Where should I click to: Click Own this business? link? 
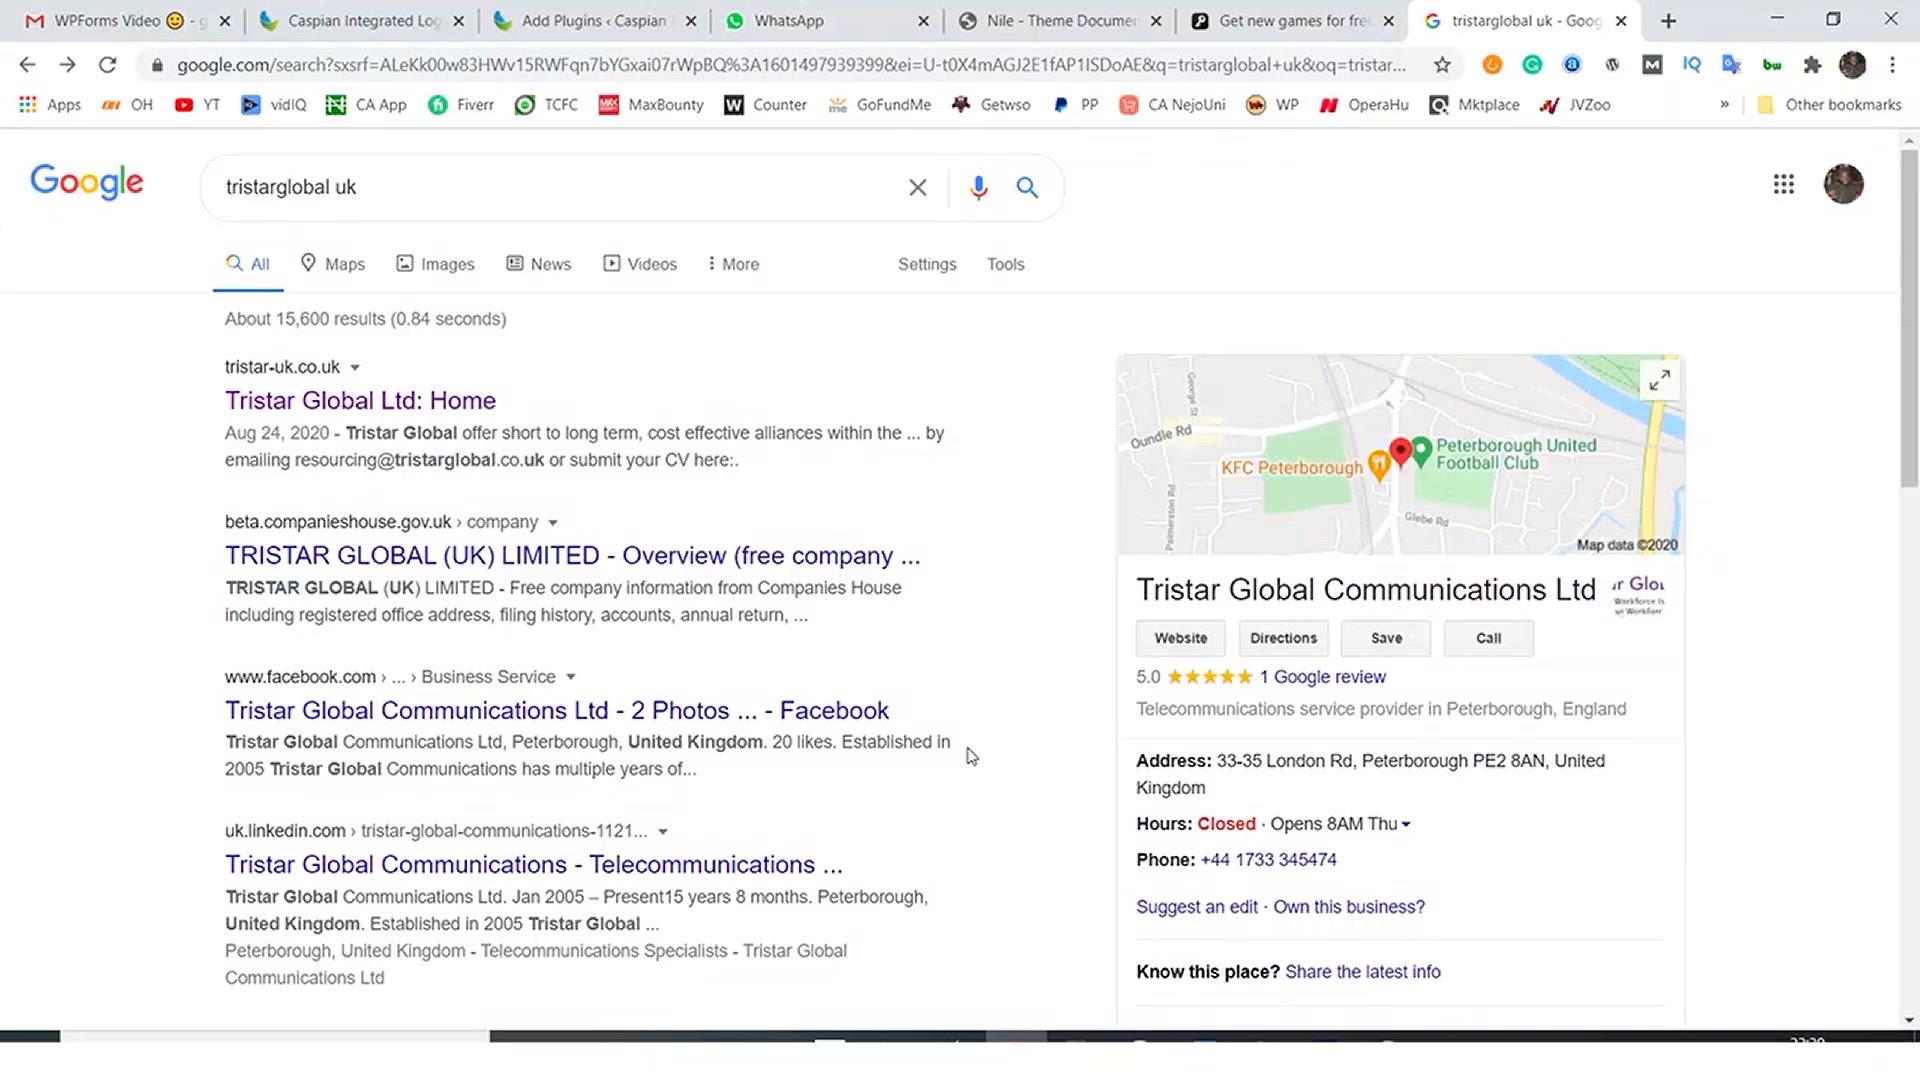[1348, 907]
